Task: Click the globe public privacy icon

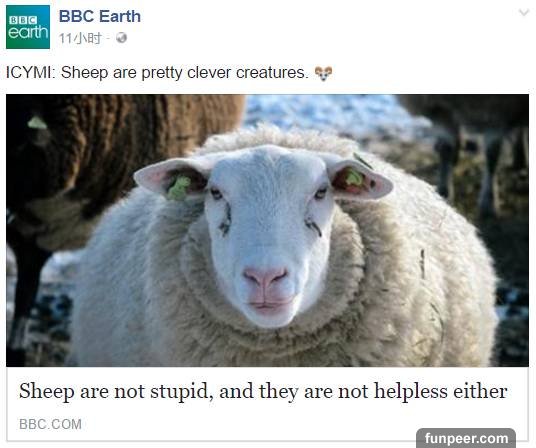Action: pos(121,38)
